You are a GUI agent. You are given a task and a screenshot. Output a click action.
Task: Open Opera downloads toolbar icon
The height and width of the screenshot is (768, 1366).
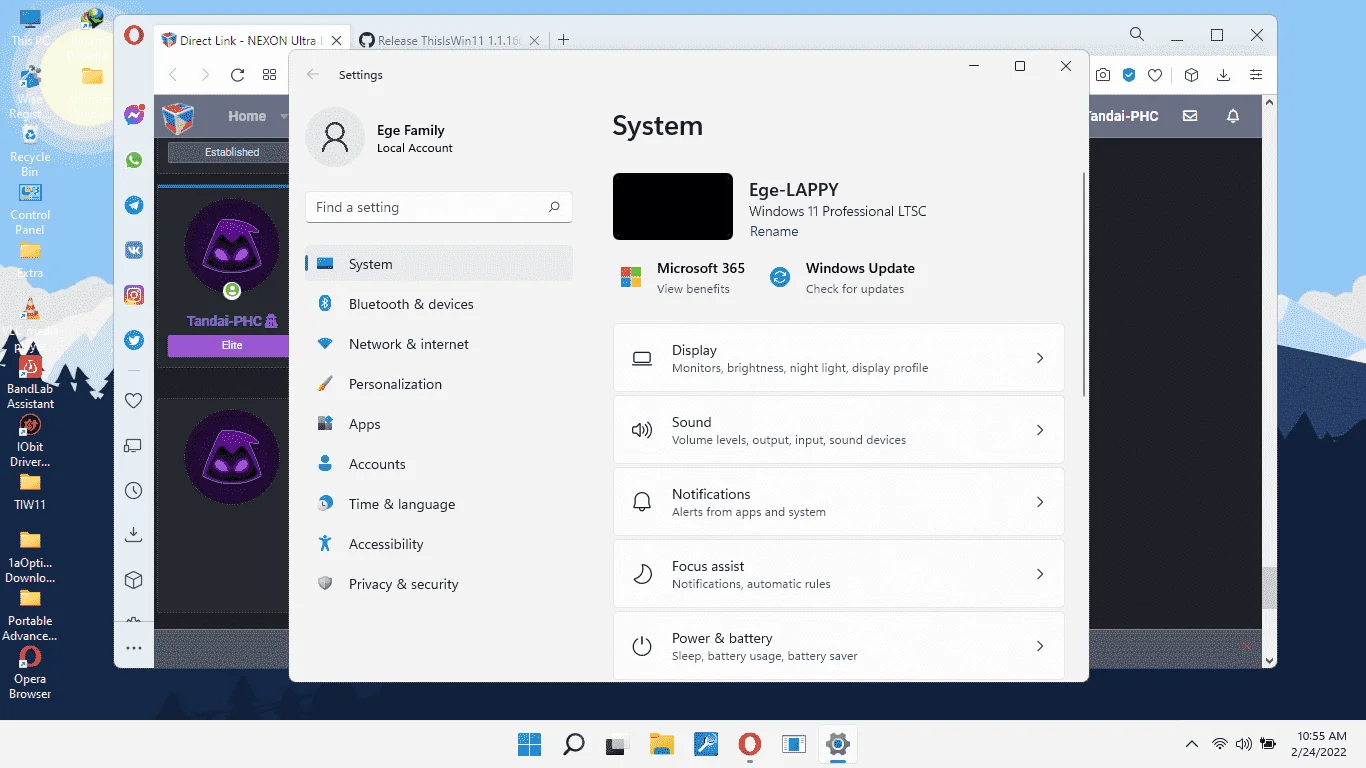pyautogui.click(x=1223, y=75)
